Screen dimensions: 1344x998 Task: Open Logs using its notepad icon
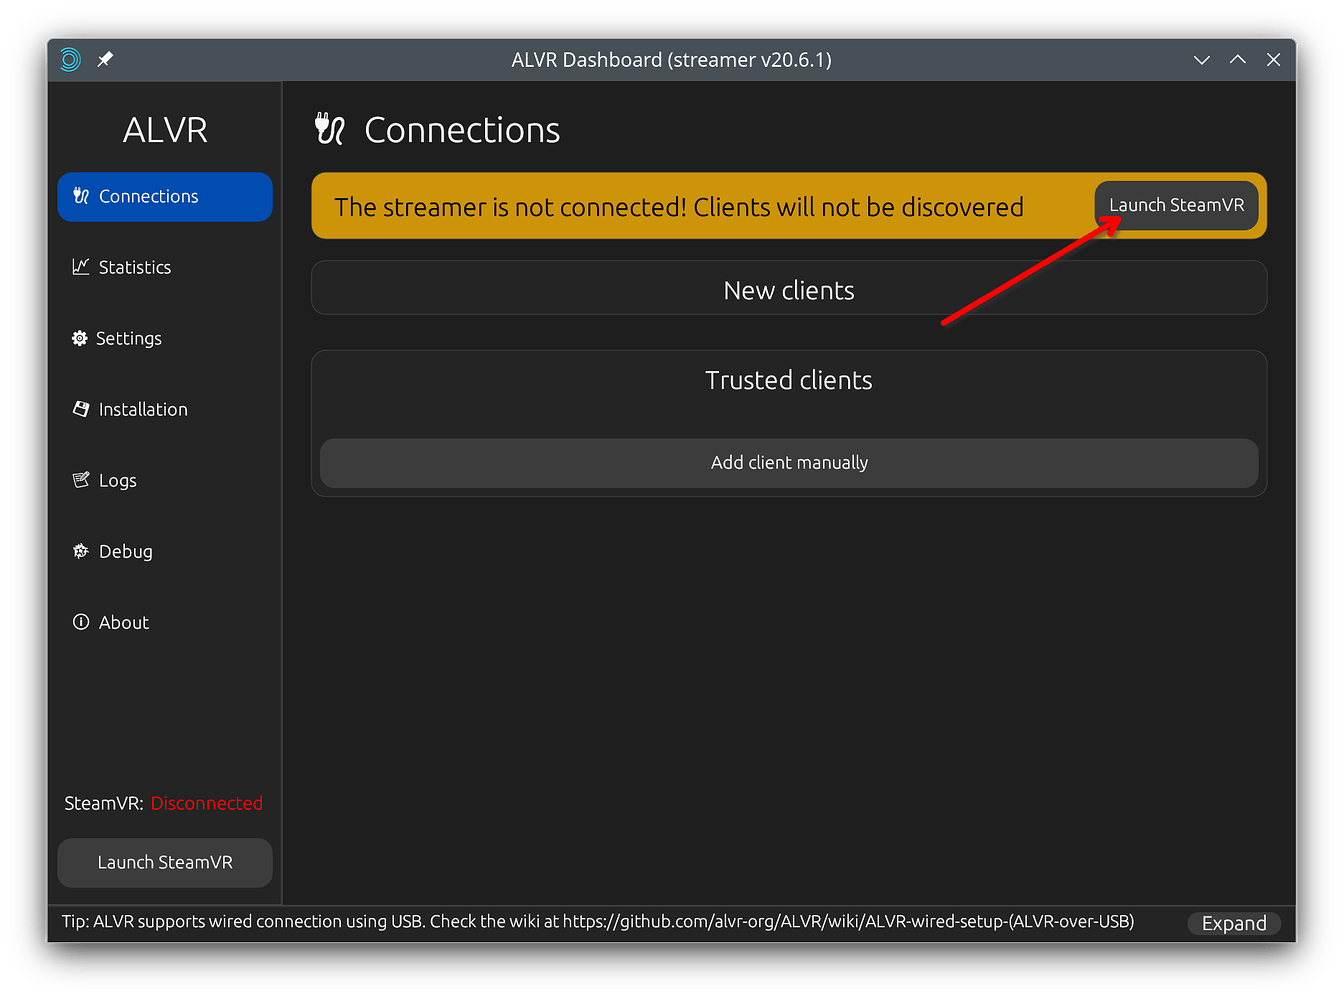point(80,480)
